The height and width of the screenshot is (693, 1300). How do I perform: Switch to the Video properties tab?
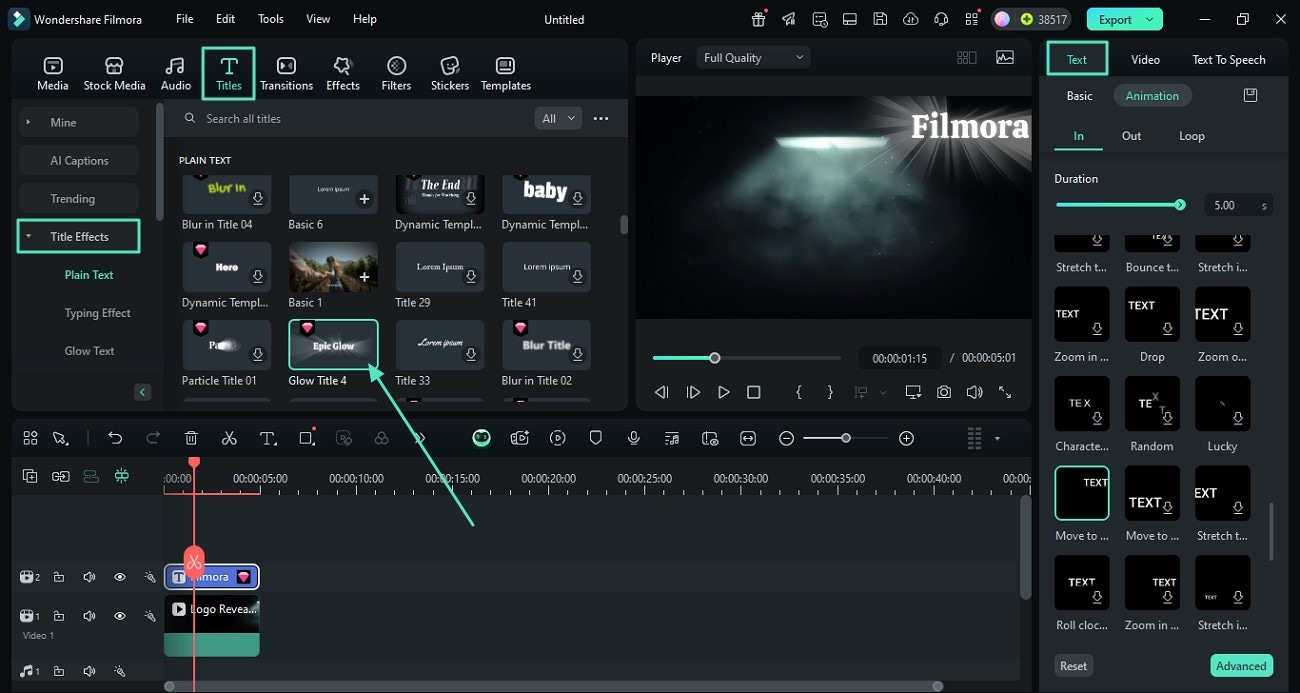coord(1145,59)
